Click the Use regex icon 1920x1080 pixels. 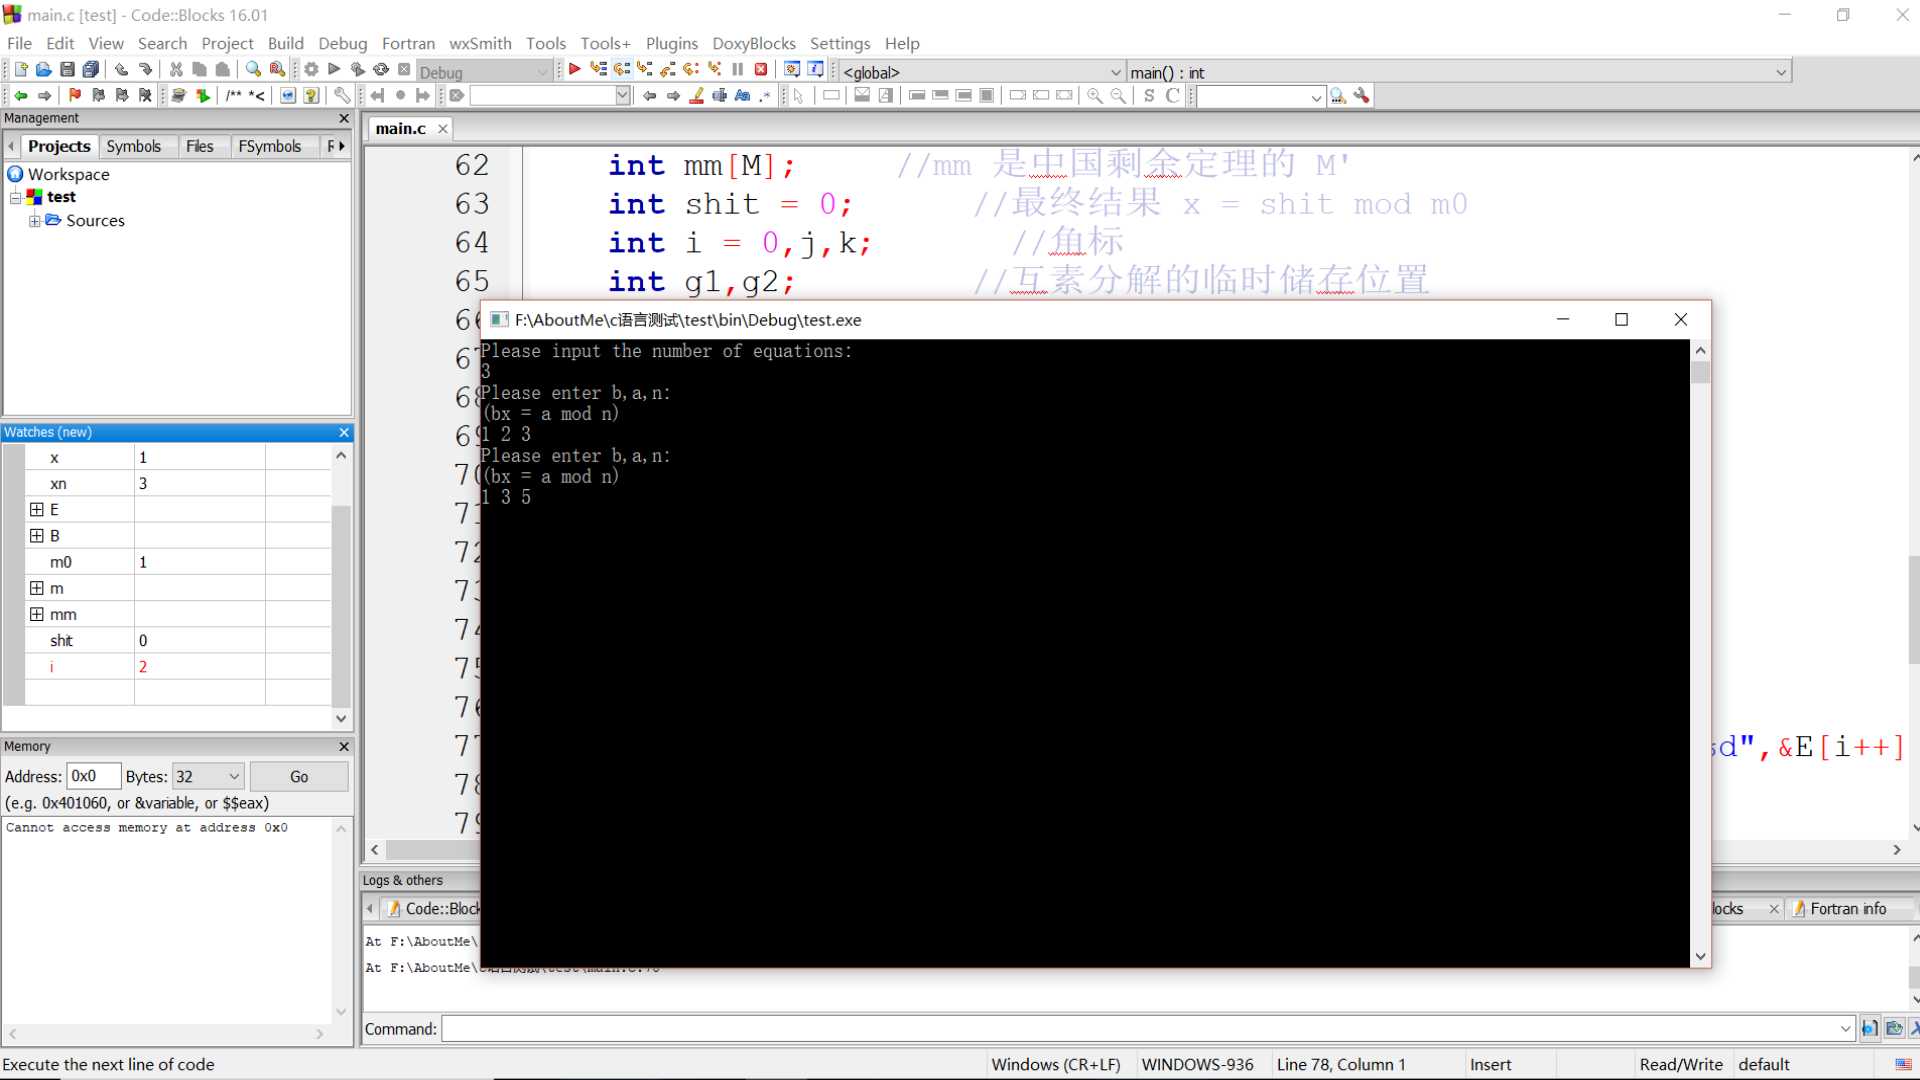pos(765,95)
